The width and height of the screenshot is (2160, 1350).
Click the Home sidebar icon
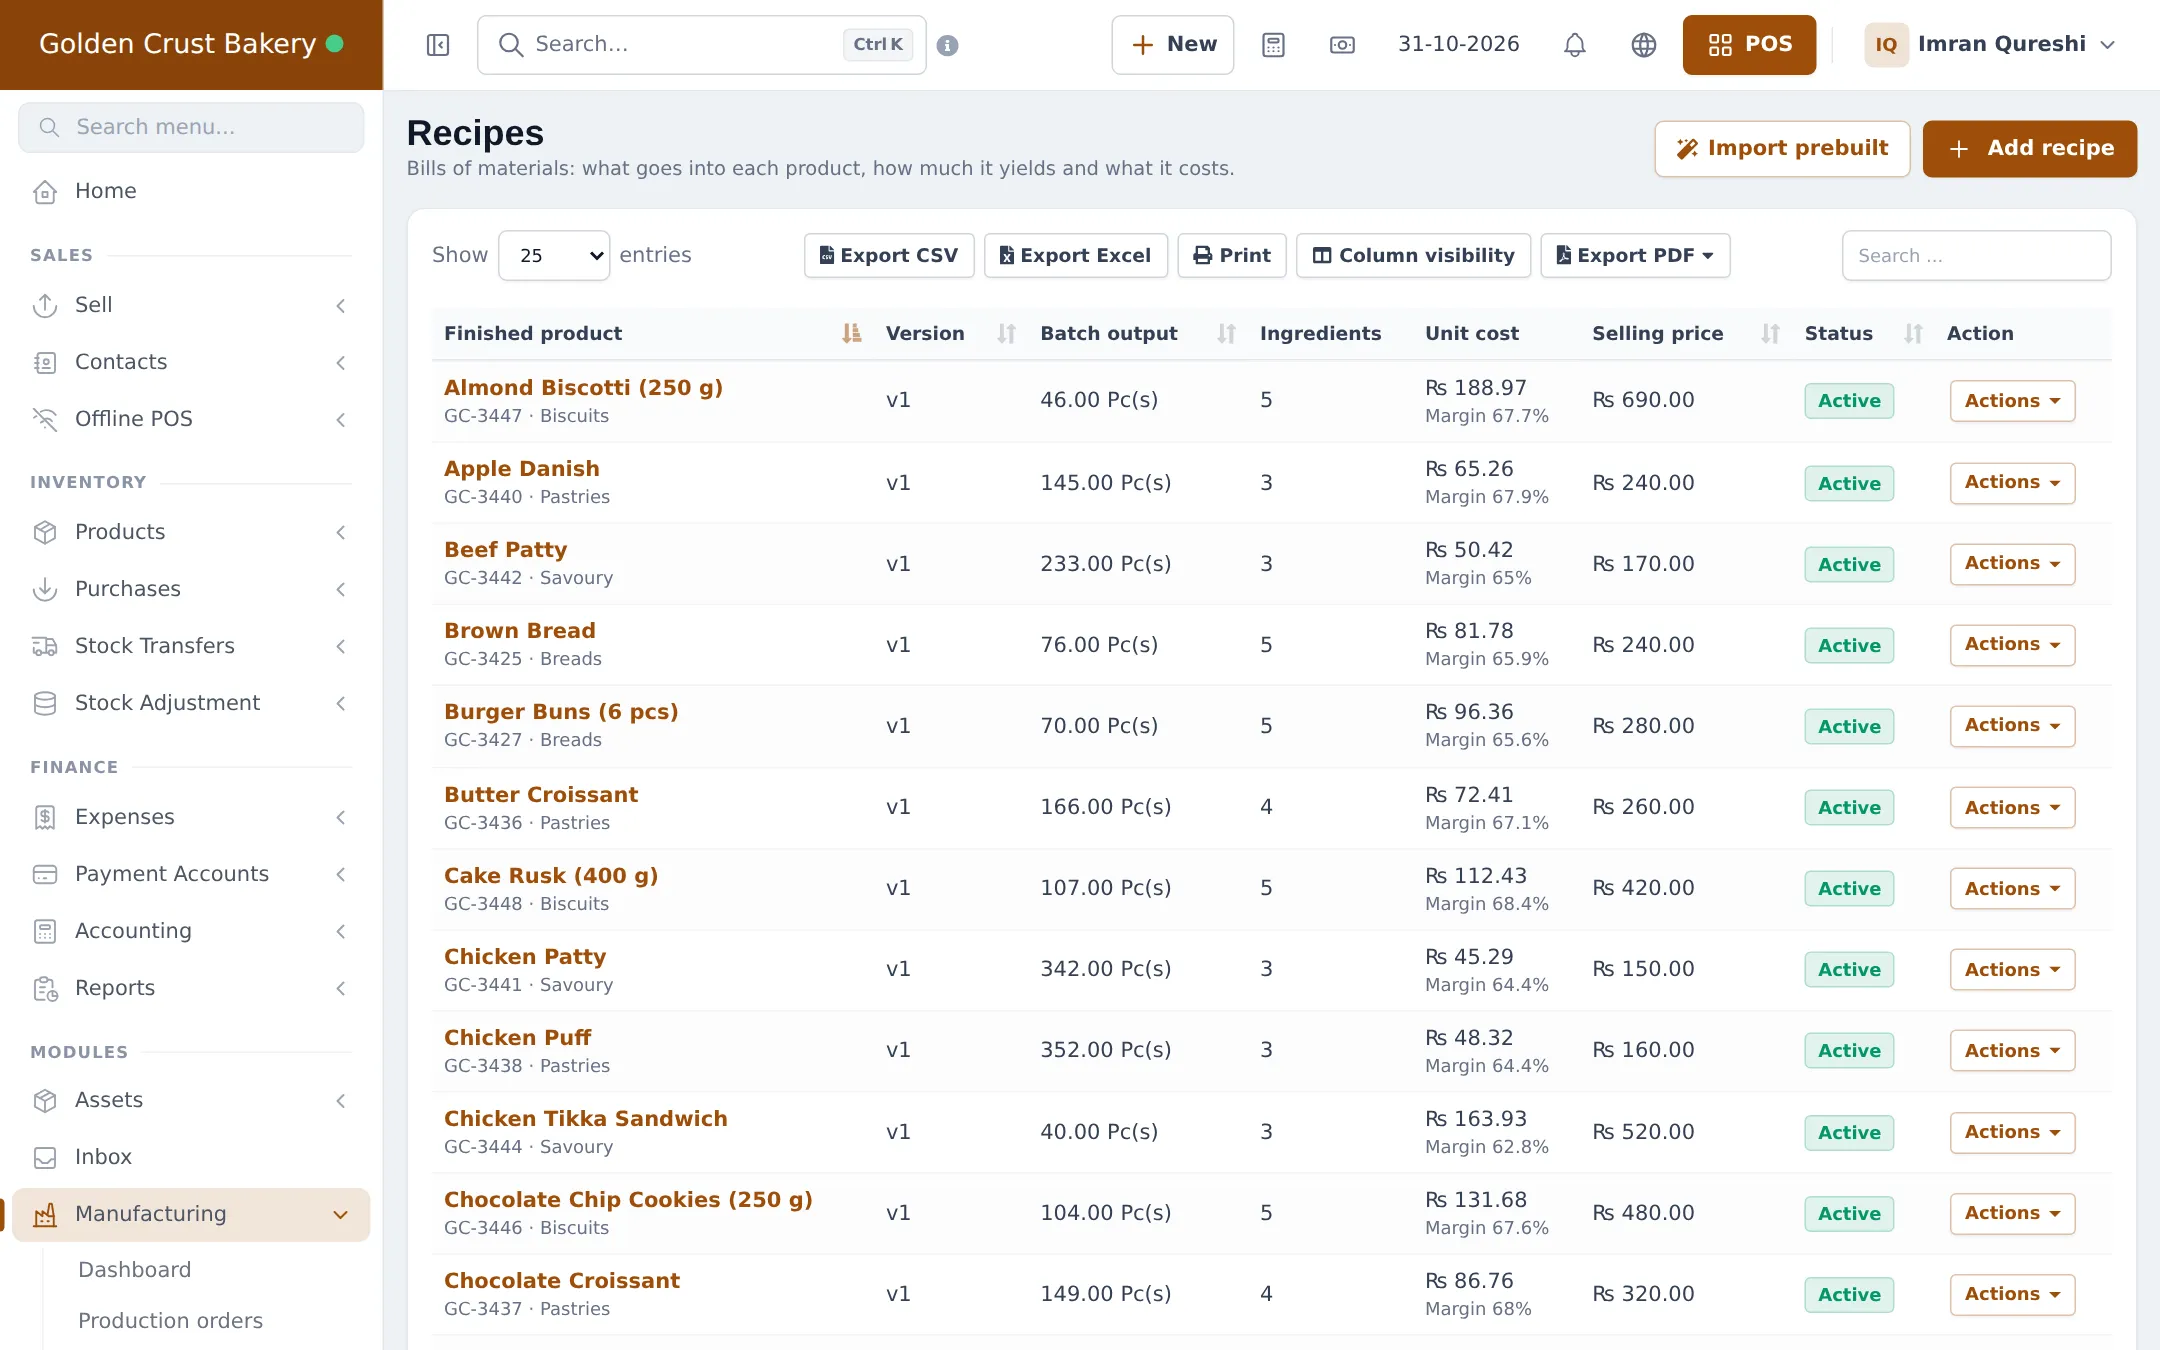pos(45,191)
